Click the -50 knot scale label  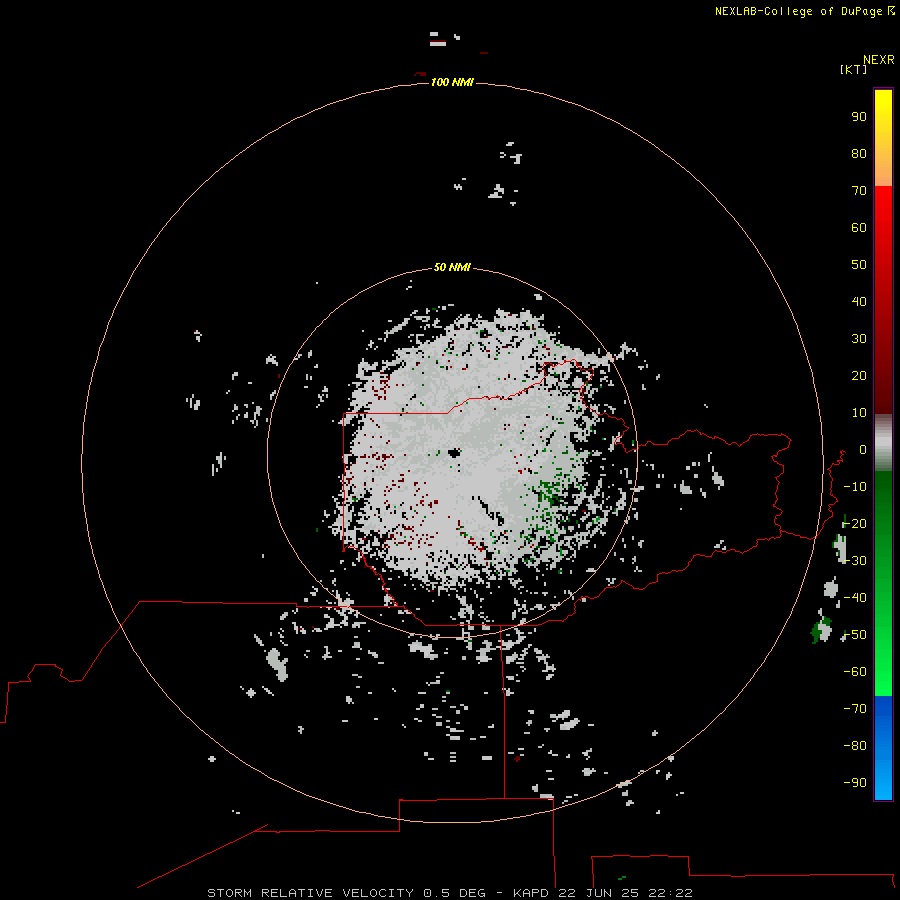click(855, 635)
